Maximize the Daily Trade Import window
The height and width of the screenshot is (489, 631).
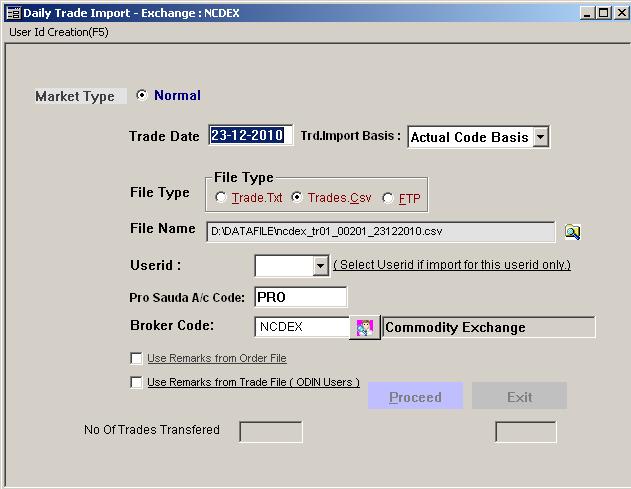(x=603, y=13)
